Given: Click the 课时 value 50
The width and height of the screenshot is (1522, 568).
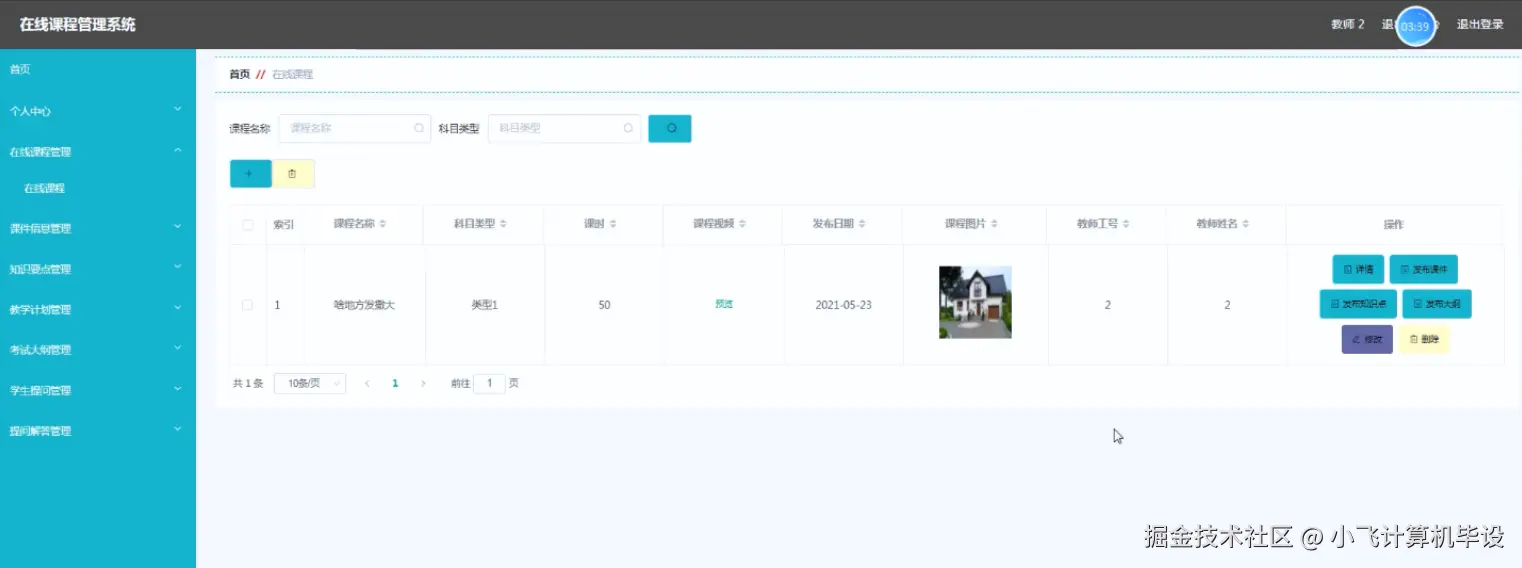Looking at the screenshot, I should click(604, 305).
